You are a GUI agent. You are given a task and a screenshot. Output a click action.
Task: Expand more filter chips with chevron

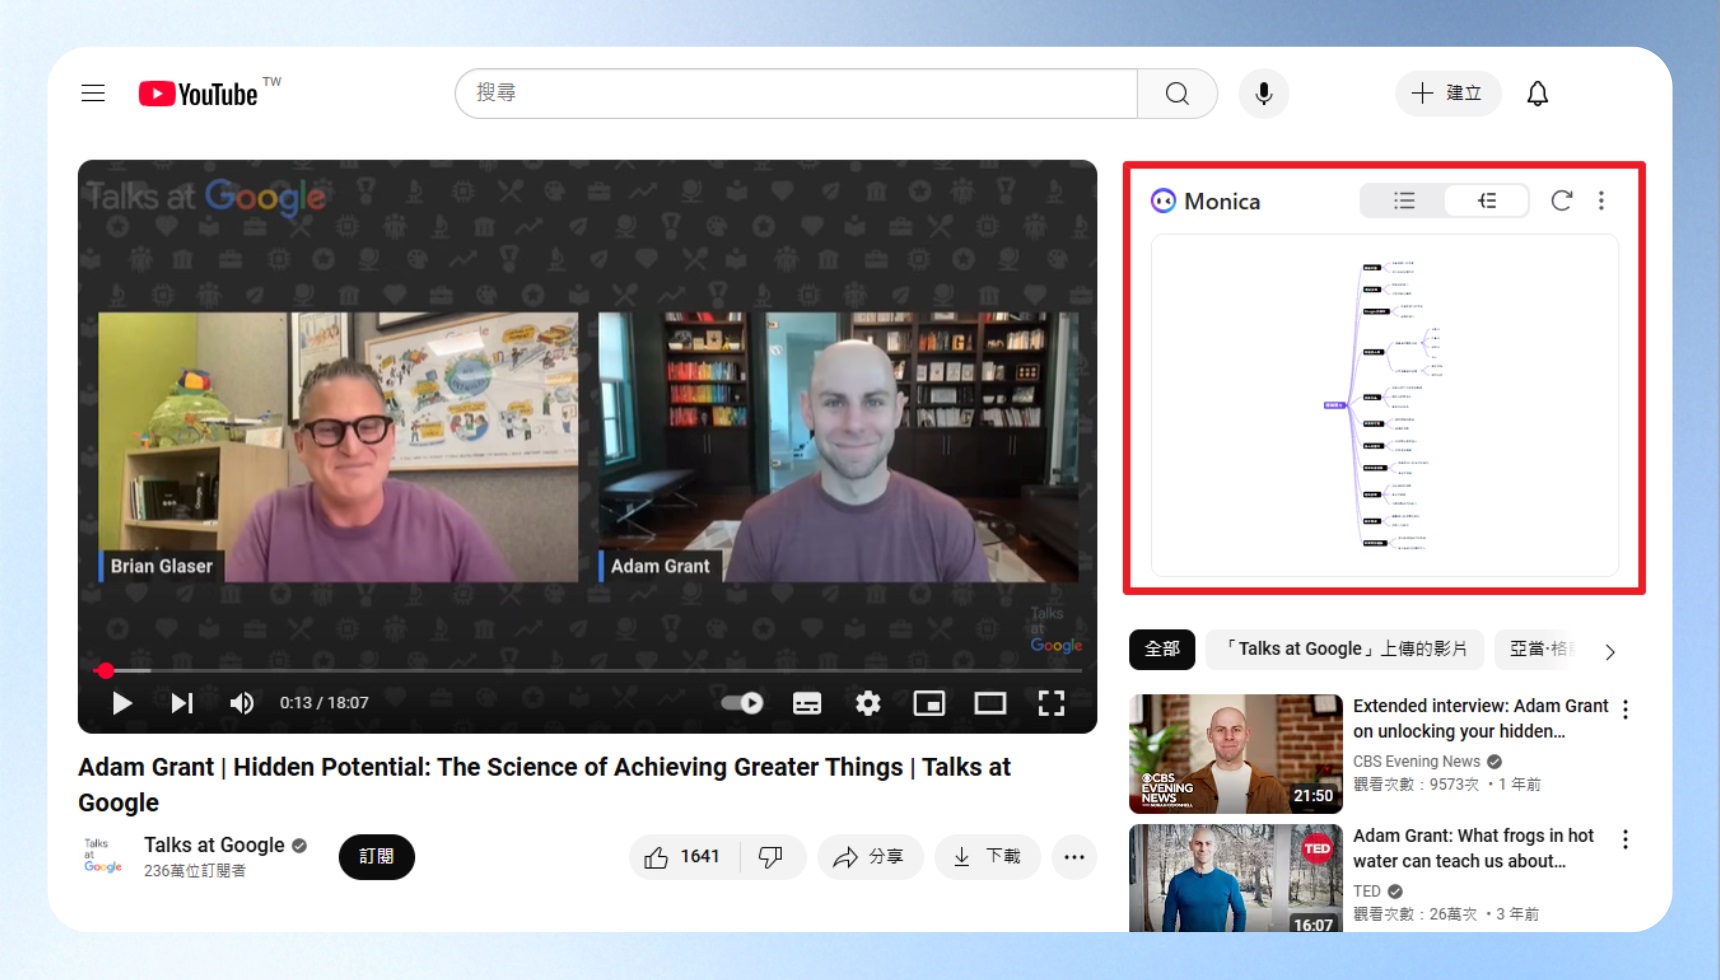coord(1609,652)
